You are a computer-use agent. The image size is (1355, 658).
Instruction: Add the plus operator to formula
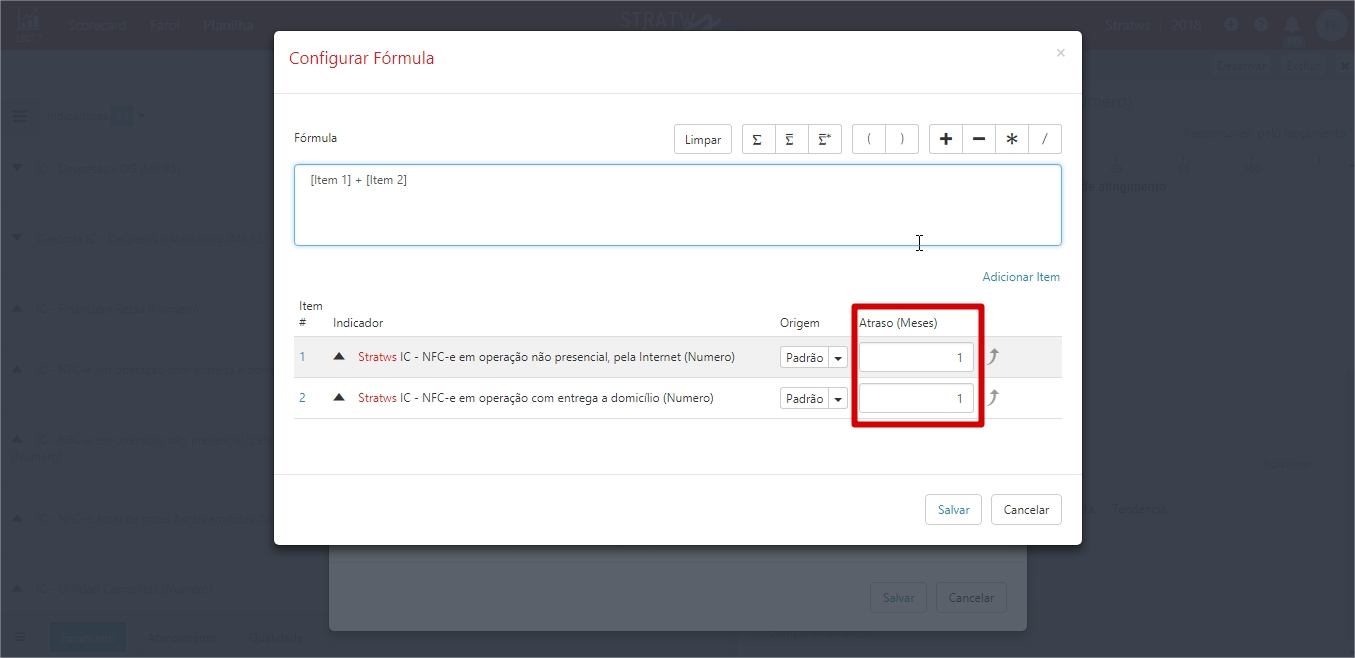946,140
